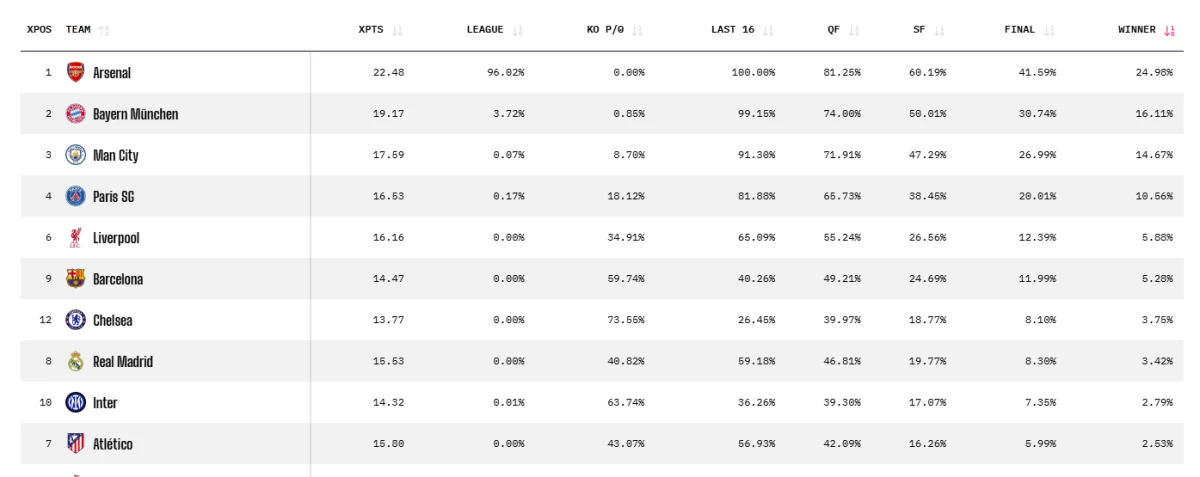The height and width of the screenshot is (477, 1200).
Task: Open the Barcelona team name link
Action: (118, 280)
